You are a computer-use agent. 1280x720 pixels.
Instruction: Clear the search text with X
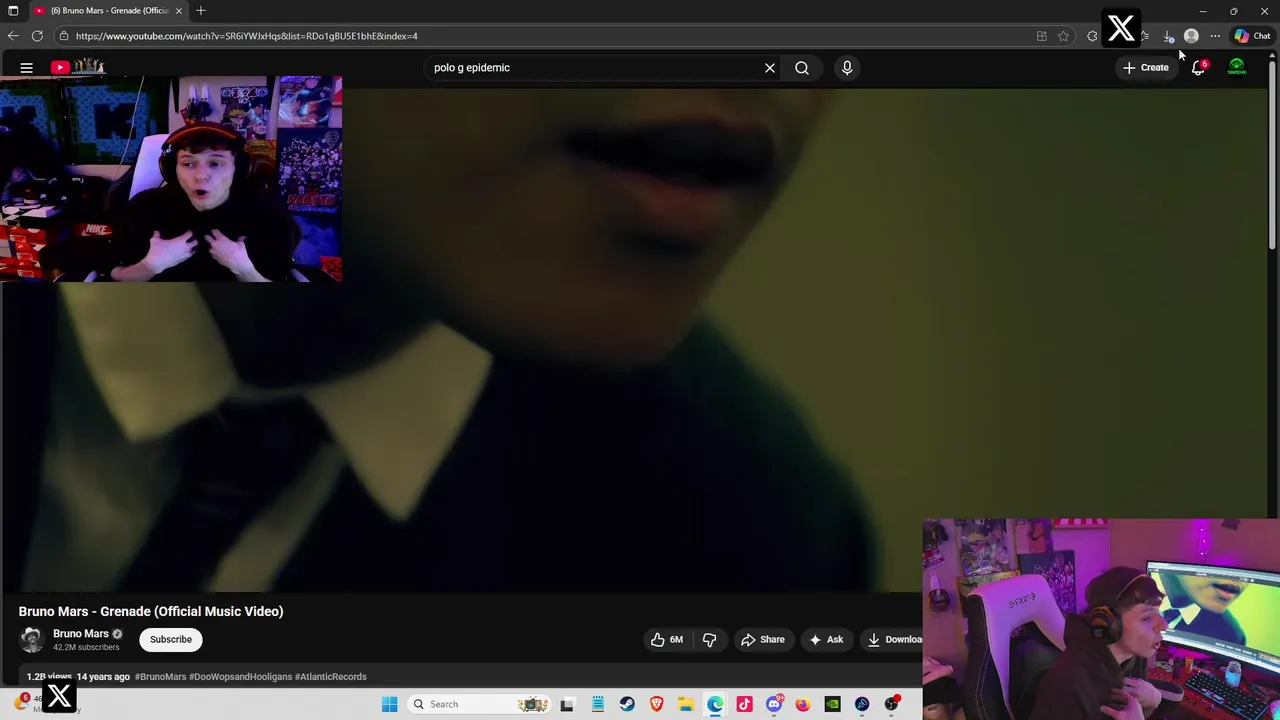(x=770, y=68)
